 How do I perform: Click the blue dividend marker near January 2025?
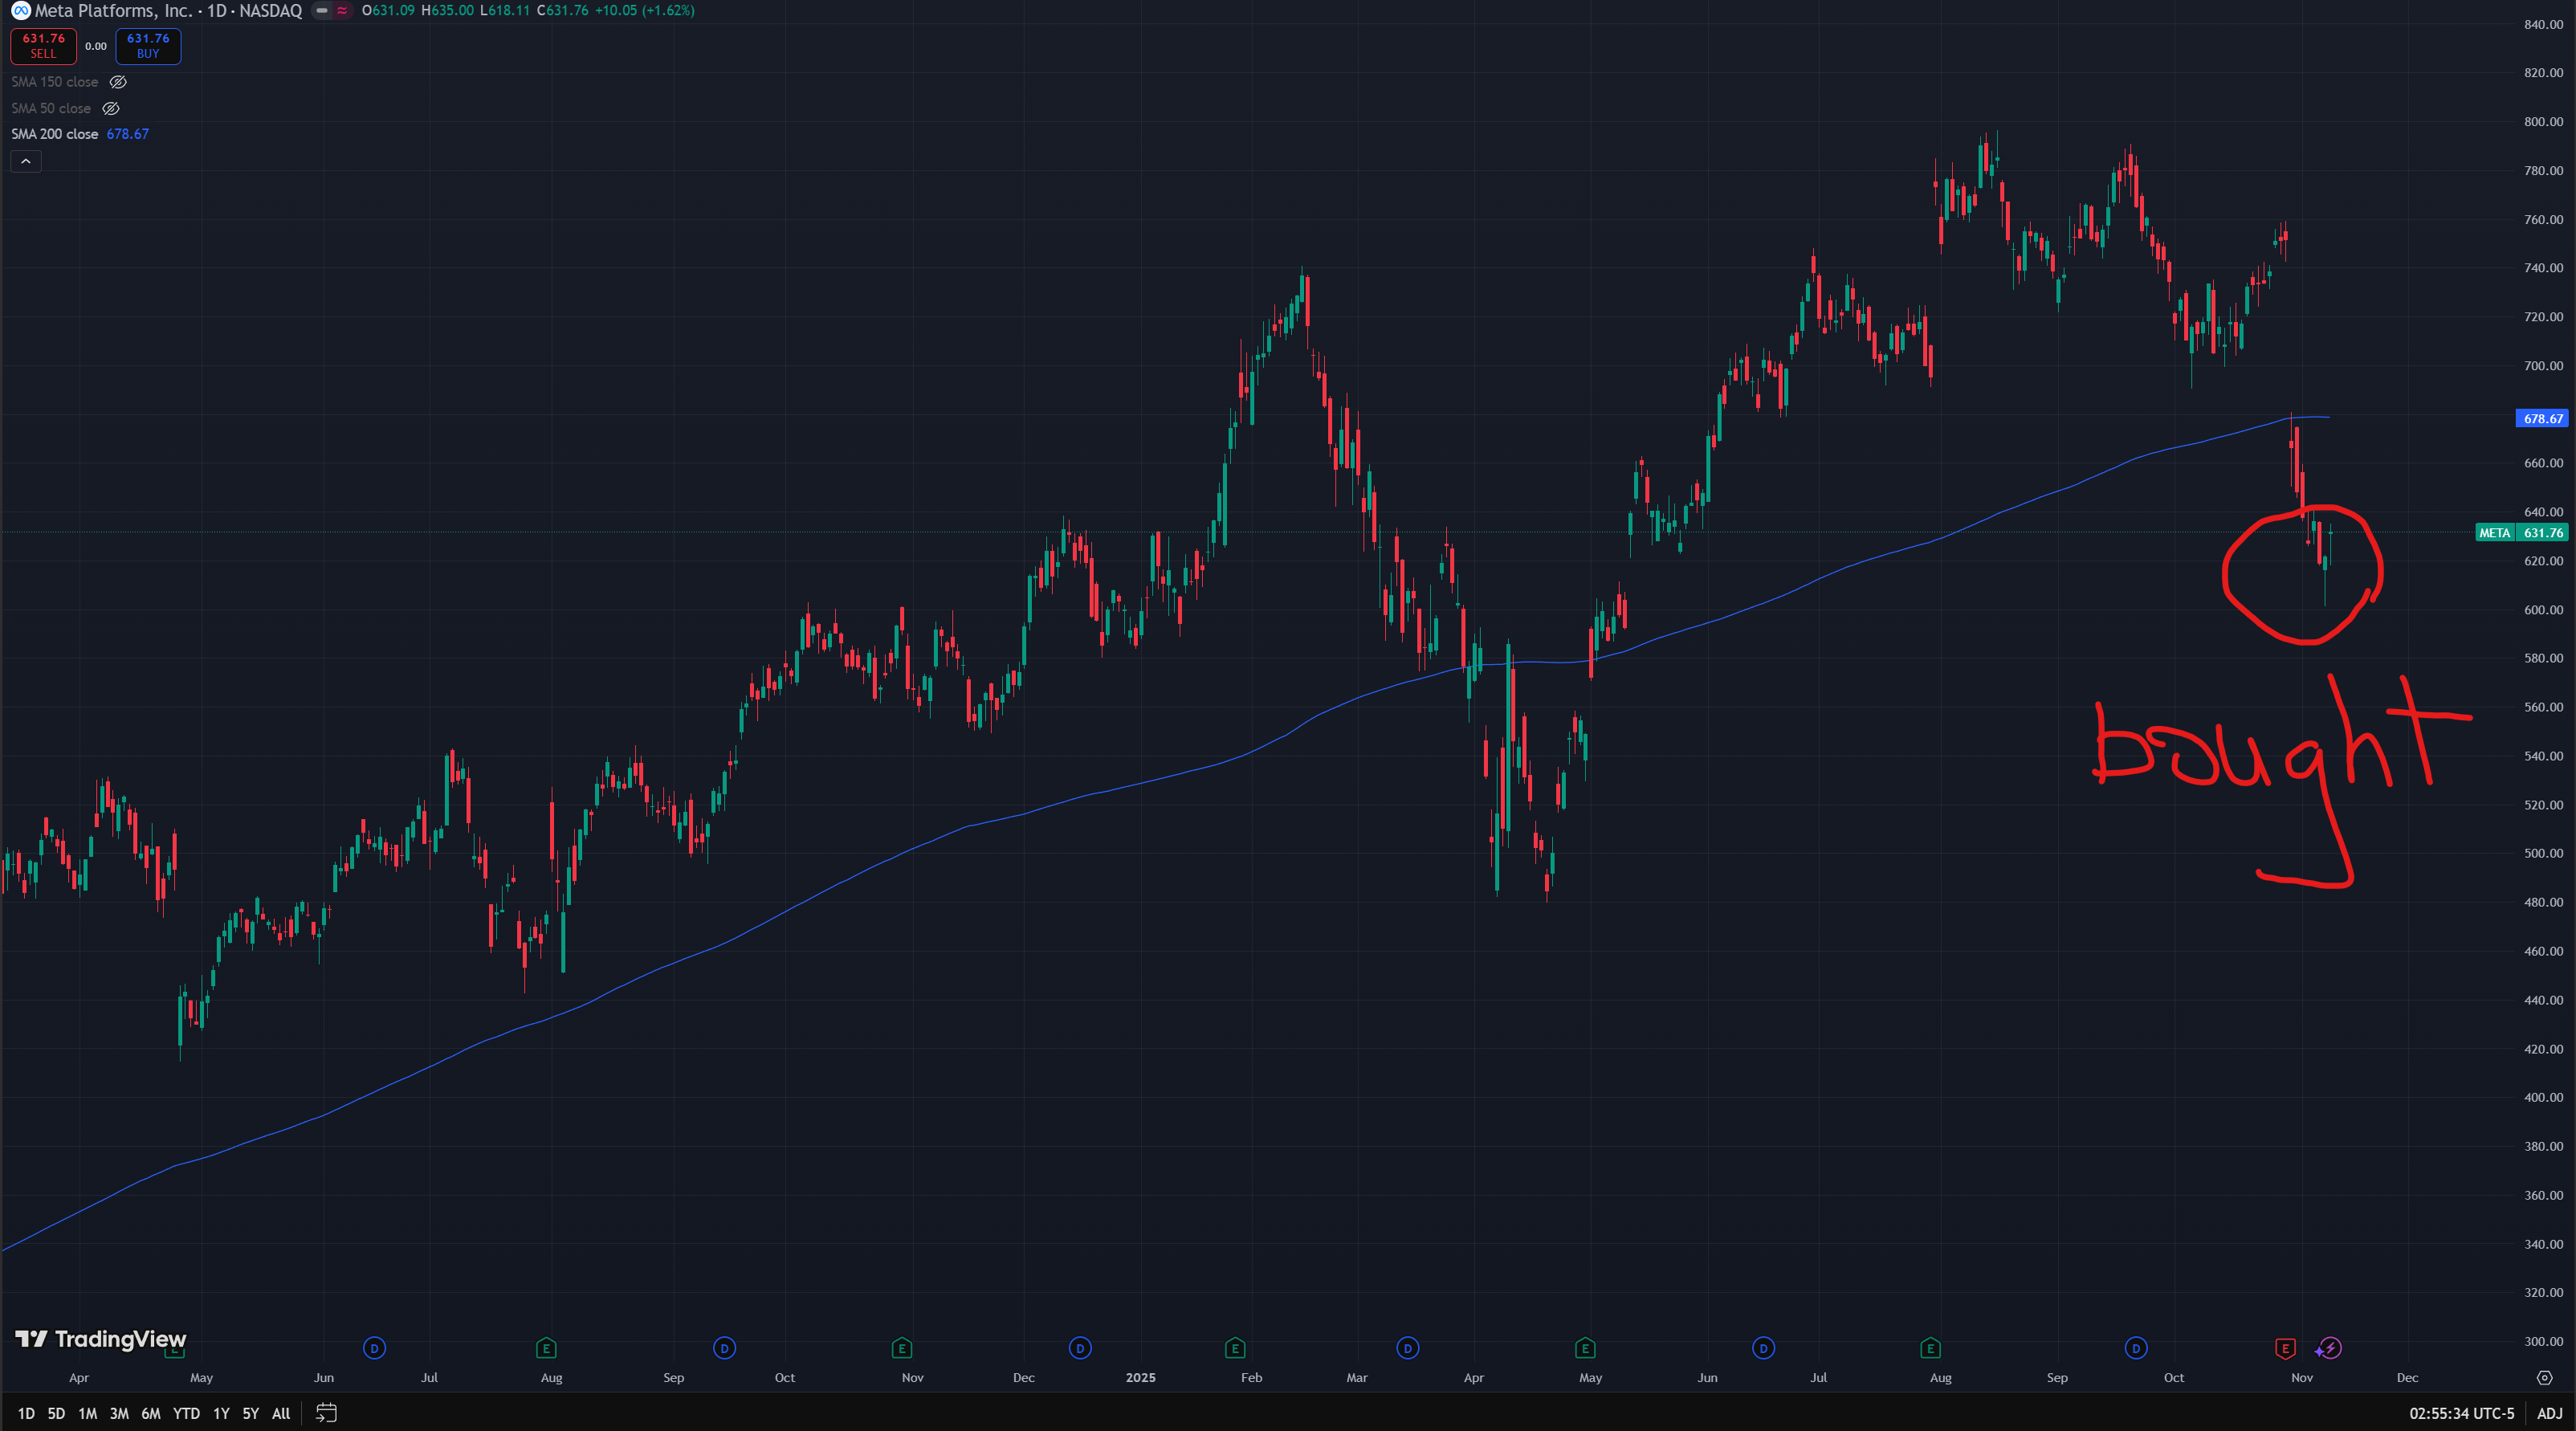click(x=1080, y=1348)
